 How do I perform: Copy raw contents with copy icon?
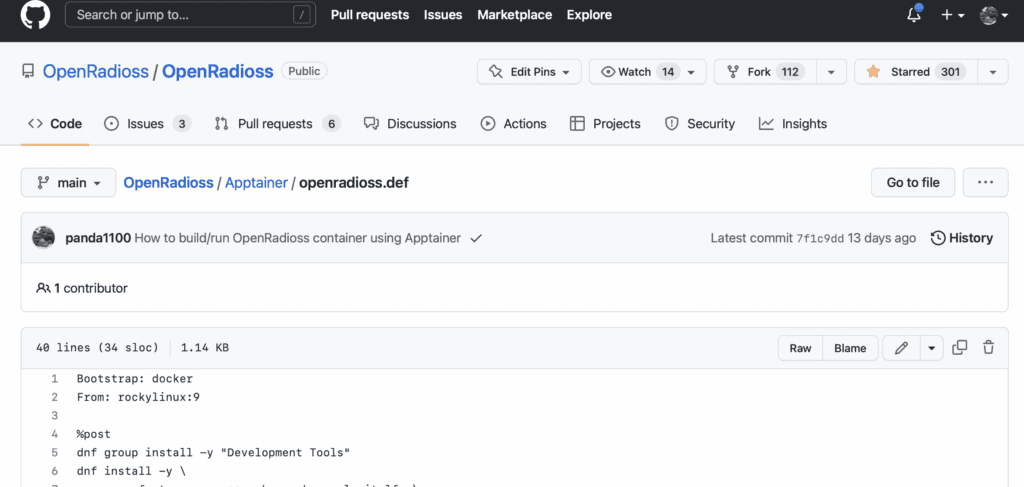tap(960, 348)
